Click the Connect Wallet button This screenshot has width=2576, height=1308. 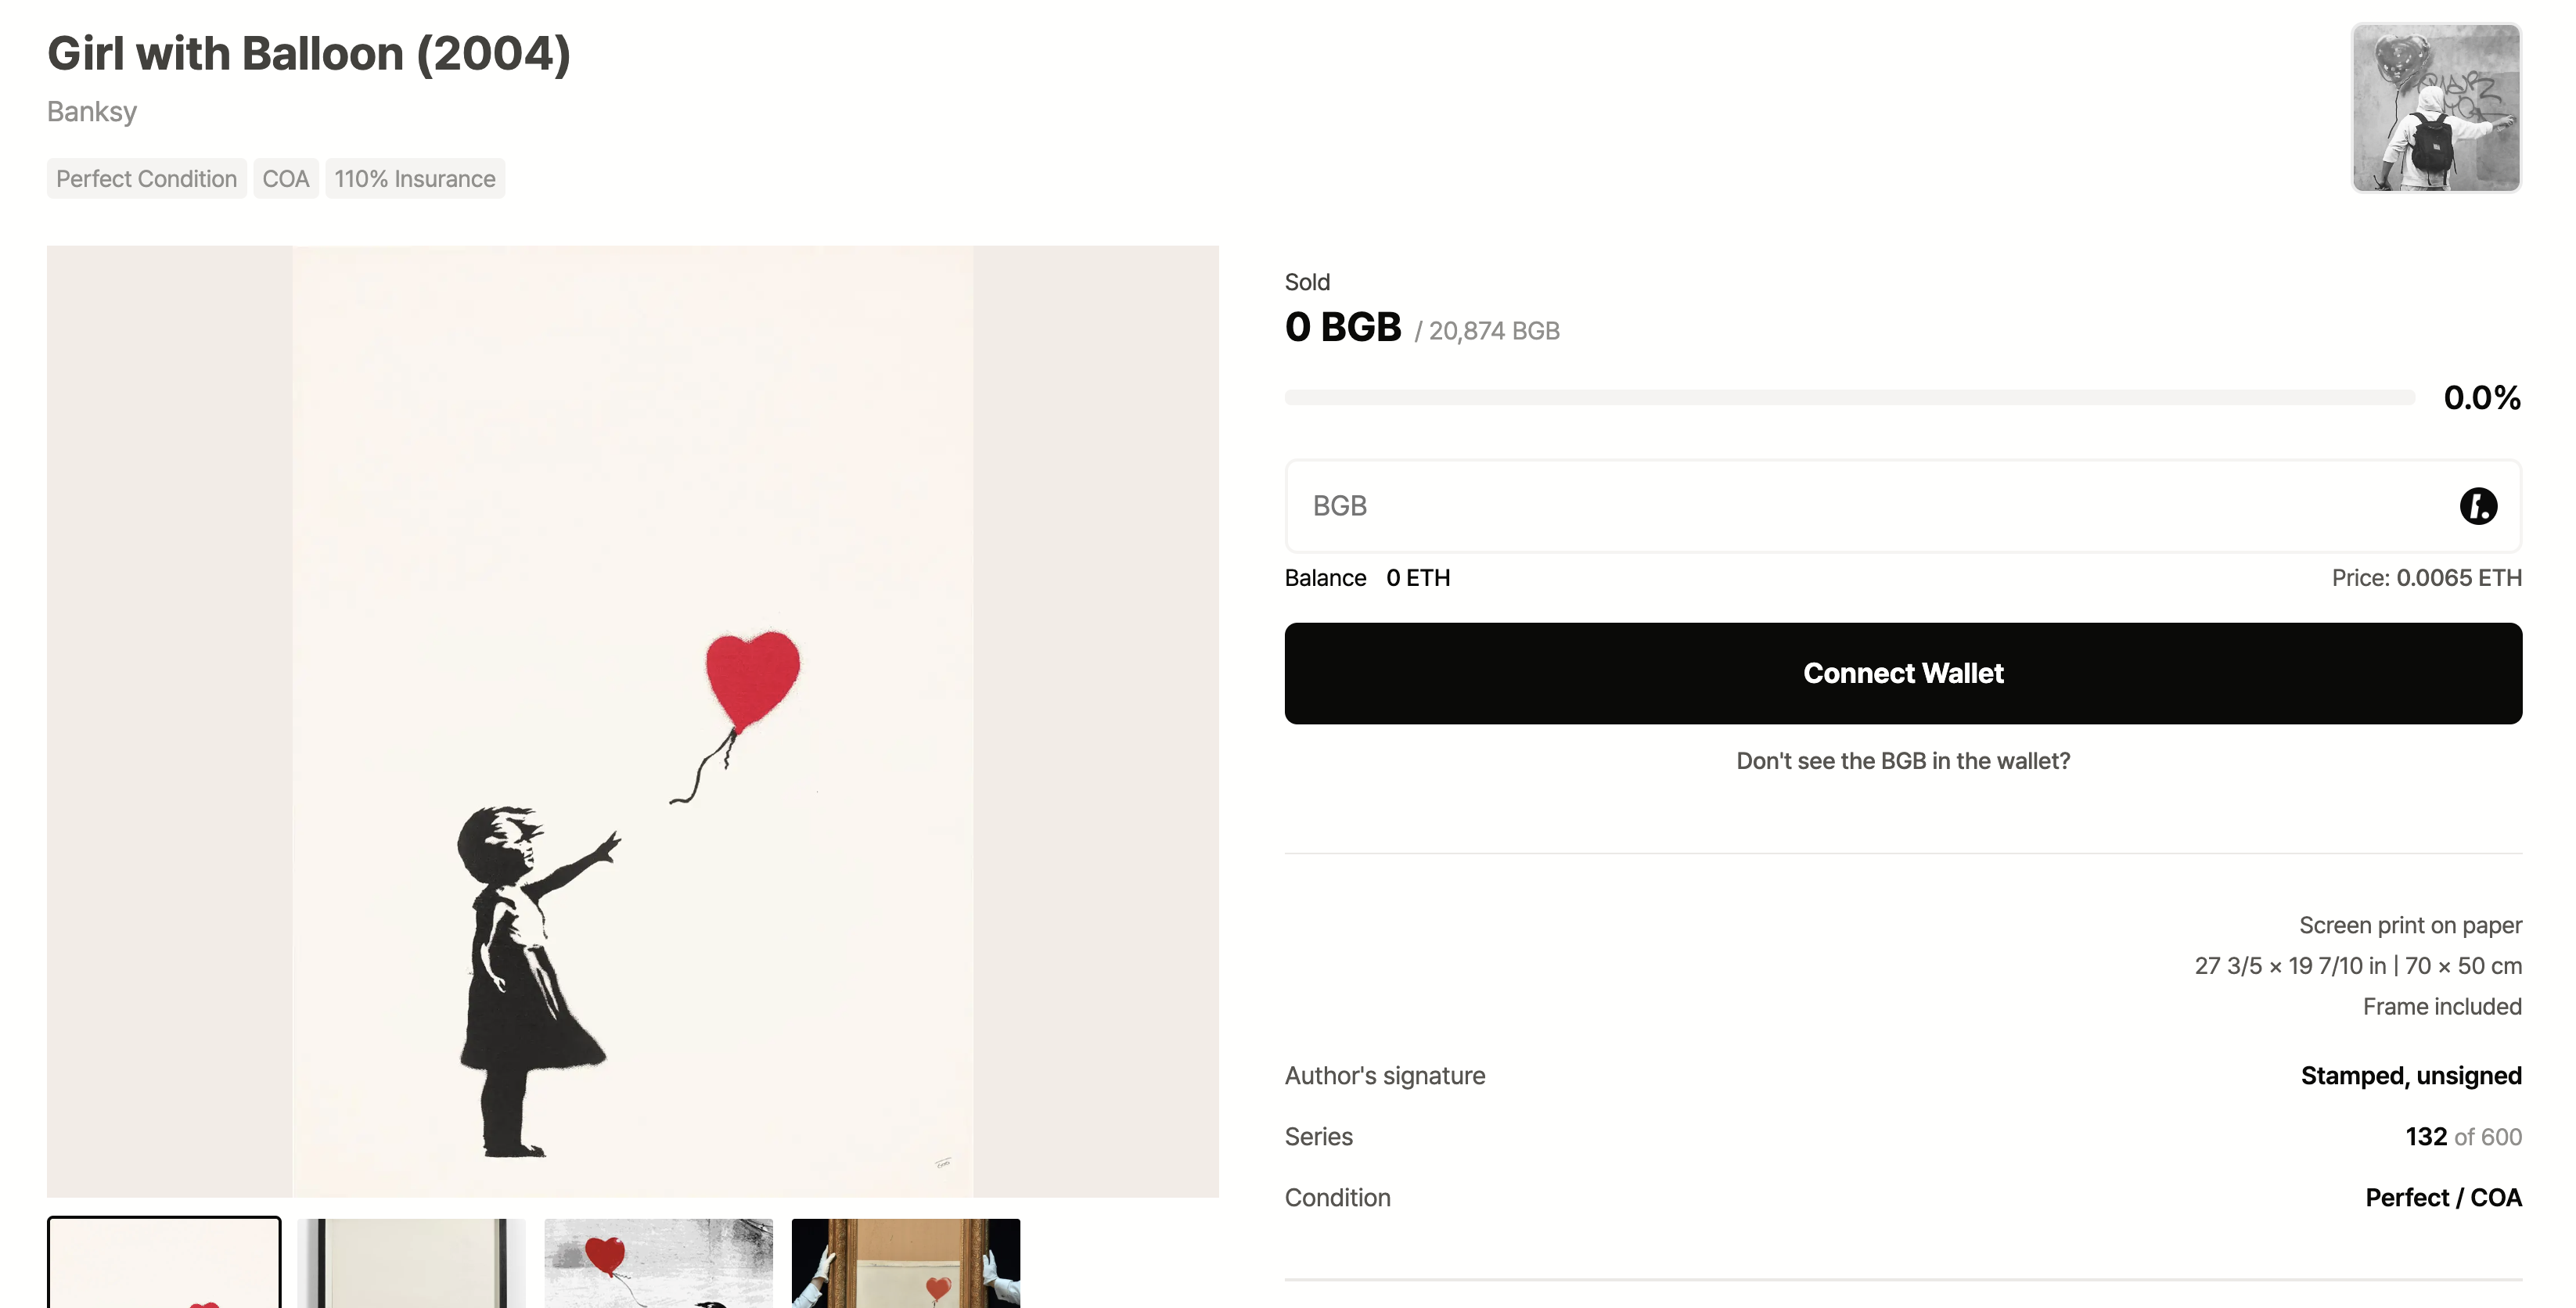pyautogui.click(x=1903, y=673)
